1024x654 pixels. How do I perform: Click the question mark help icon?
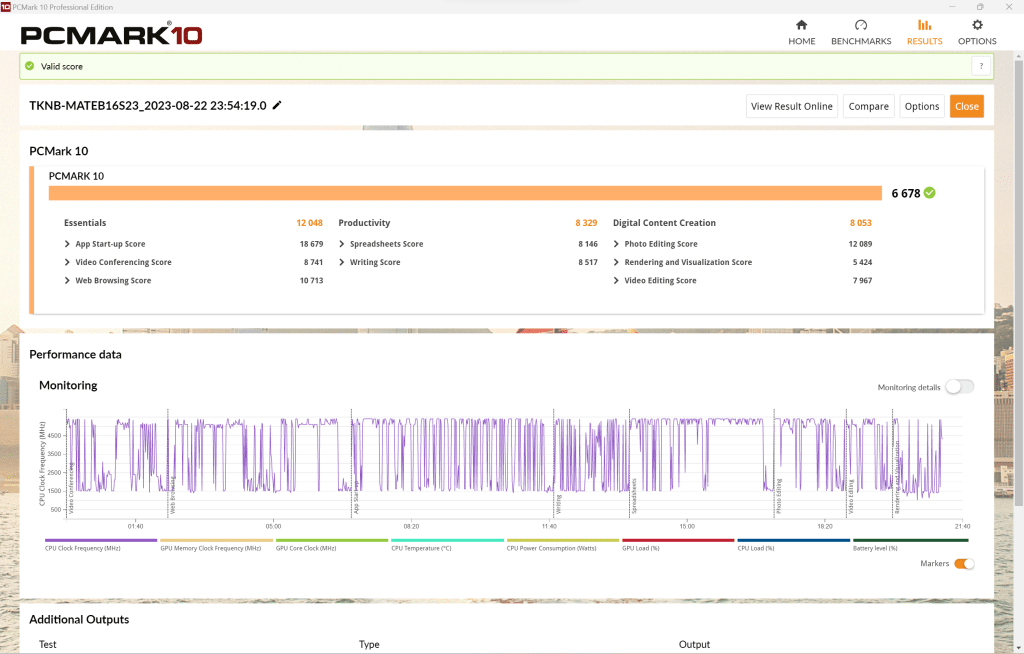(981, 66)
